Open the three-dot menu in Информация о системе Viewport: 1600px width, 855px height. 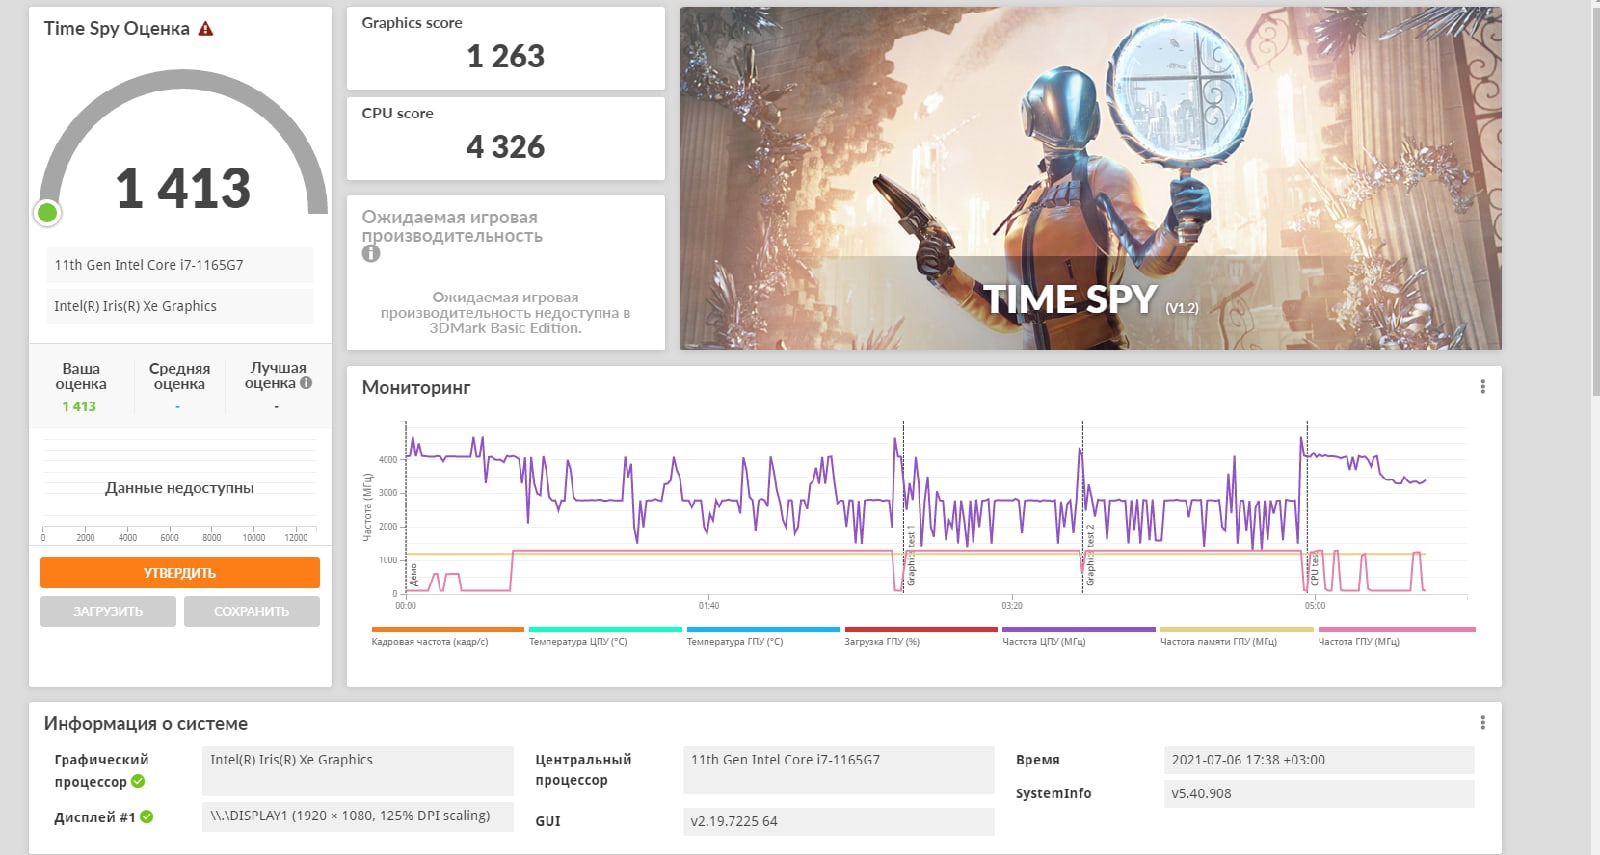pos(1482,722)
